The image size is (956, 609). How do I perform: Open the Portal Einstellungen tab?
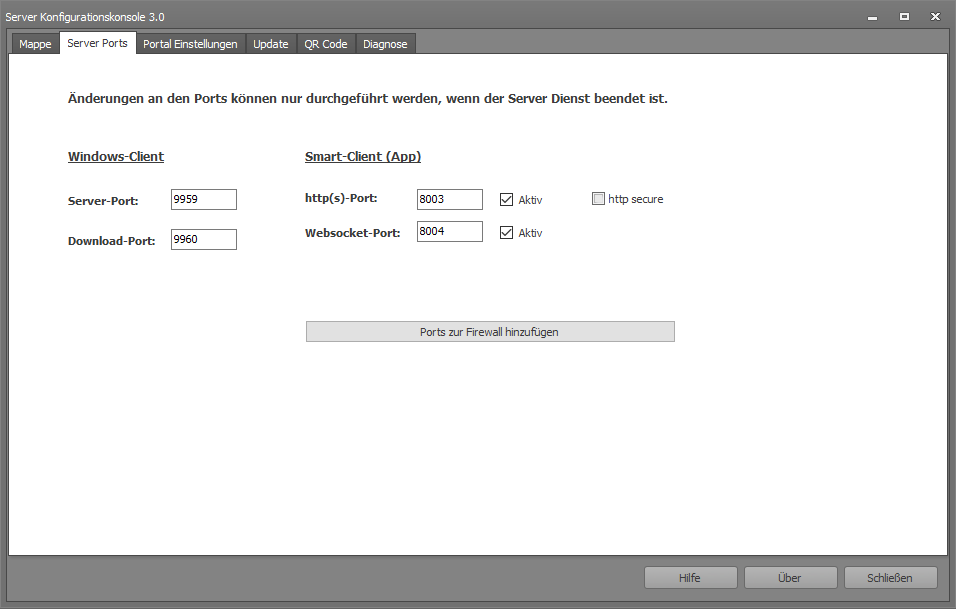point(190,44)
